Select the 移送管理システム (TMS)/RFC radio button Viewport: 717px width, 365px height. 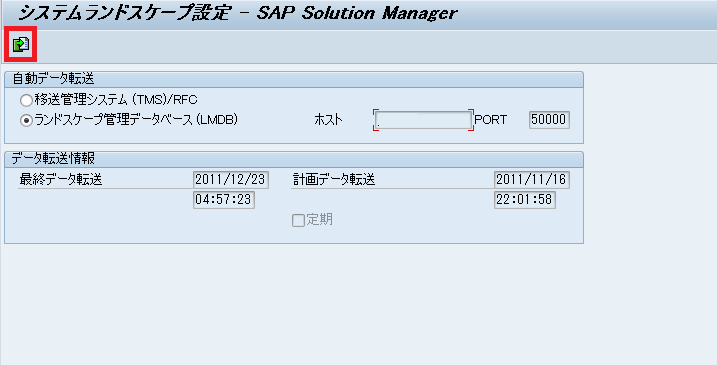[x=26, y=100]
